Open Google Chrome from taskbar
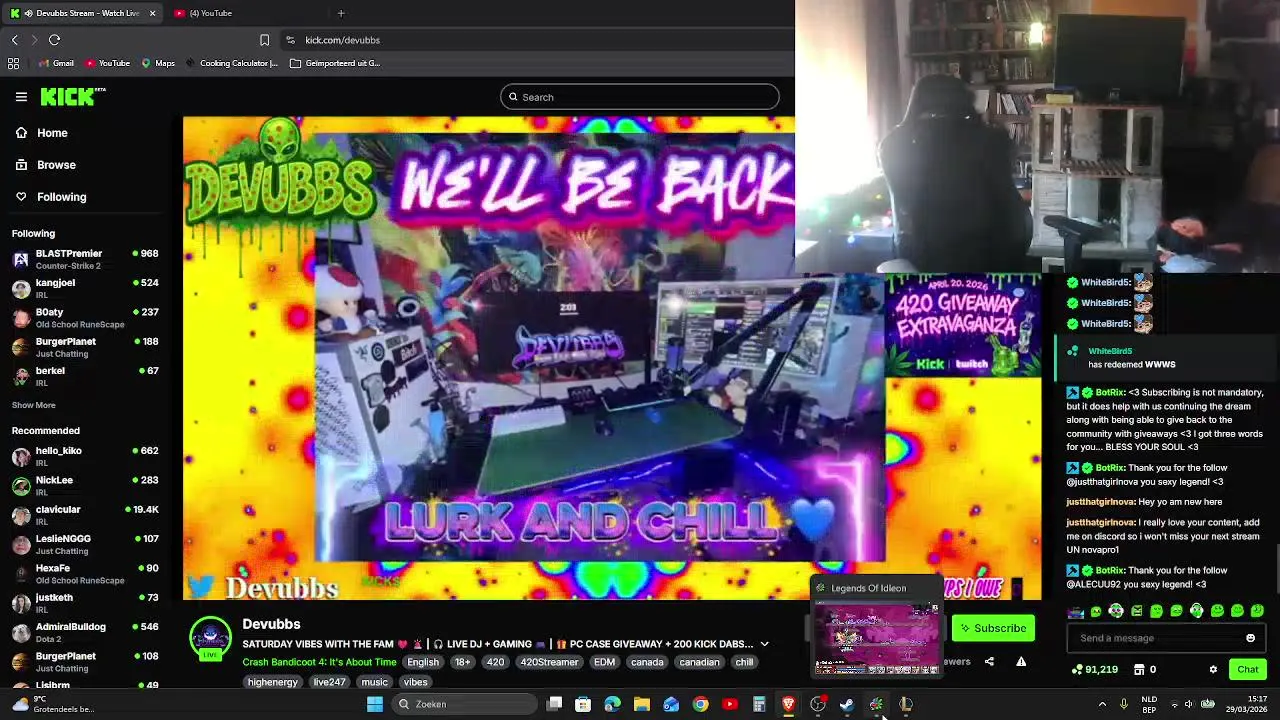 (700, 704)
